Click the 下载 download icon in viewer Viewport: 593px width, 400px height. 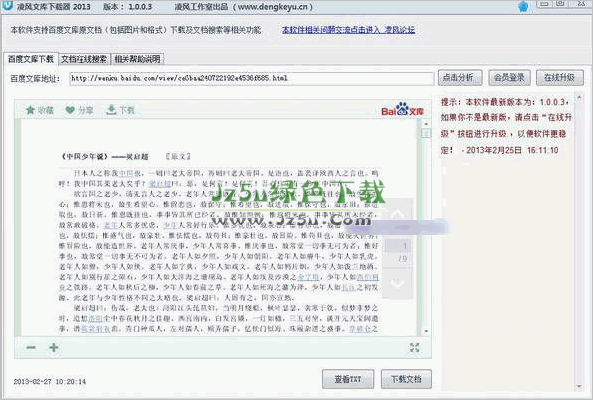tap(111, 110)
